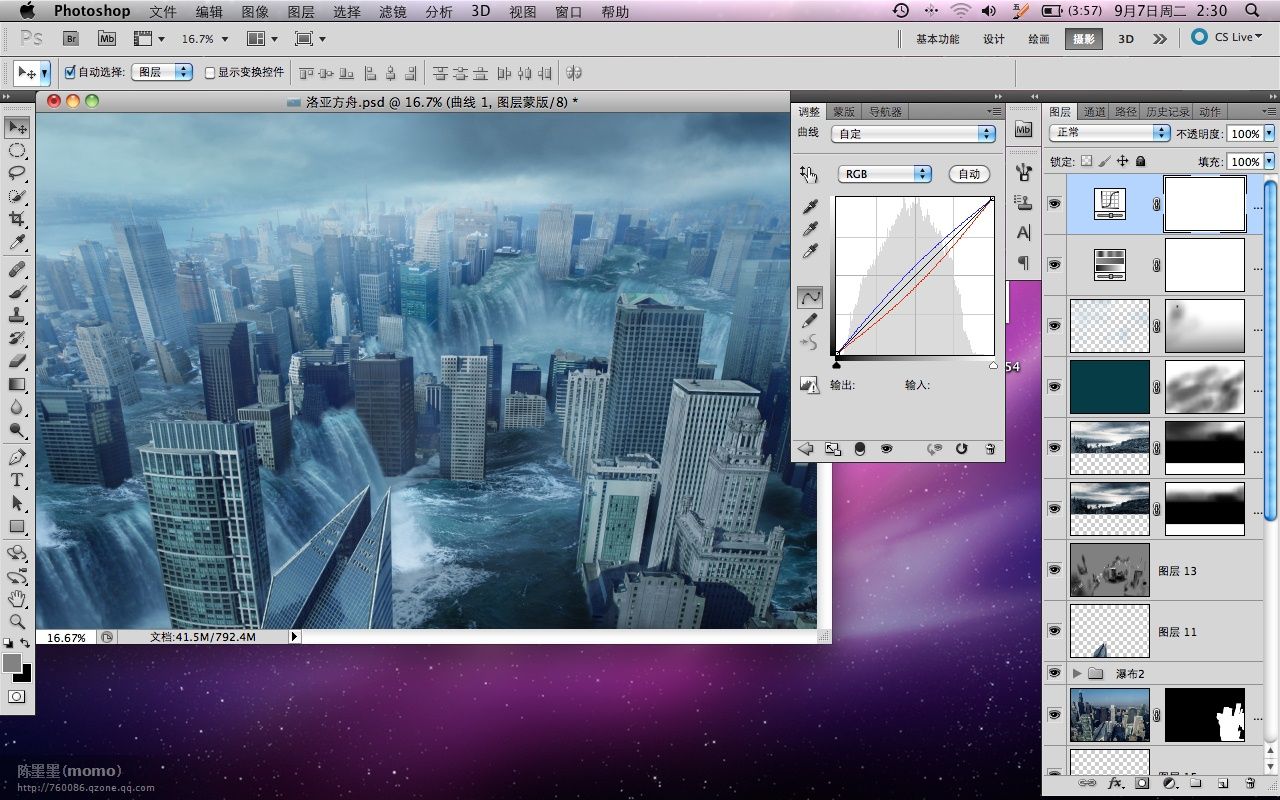The image size is (1280, 800).
Task: Select the Crop tool
Action: pos(17,219)
